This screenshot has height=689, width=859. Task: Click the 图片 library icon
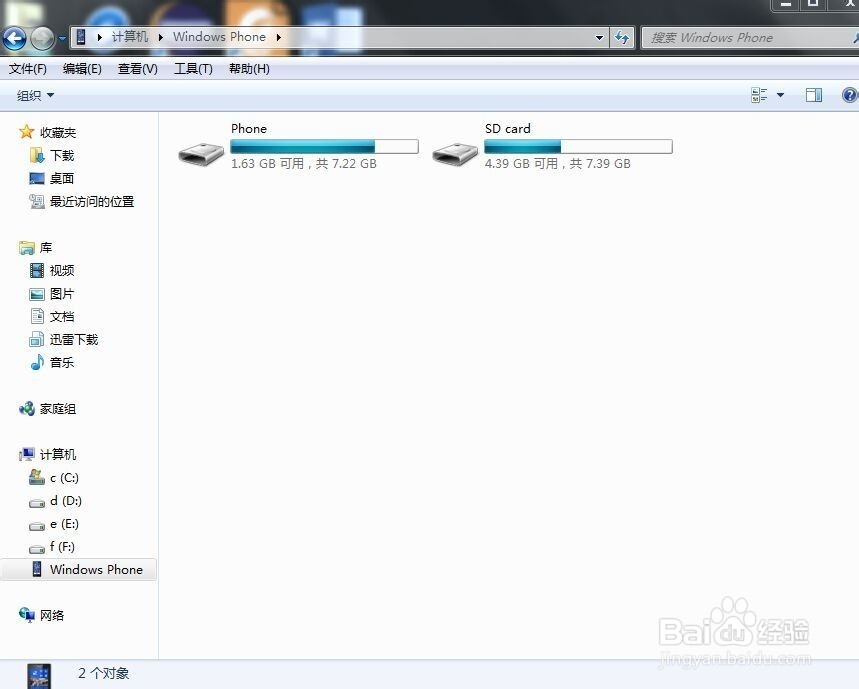tap(37, 294)
